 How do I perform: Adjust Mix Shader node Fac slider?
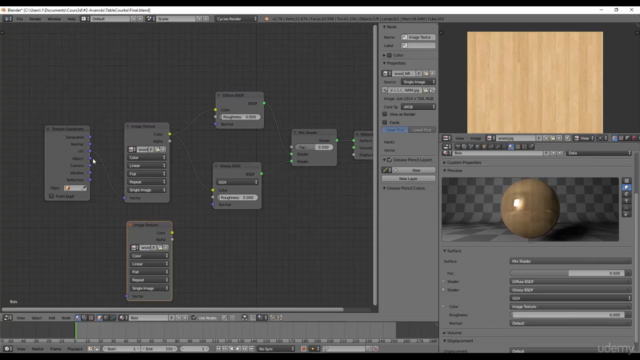[x=314, y=147]
